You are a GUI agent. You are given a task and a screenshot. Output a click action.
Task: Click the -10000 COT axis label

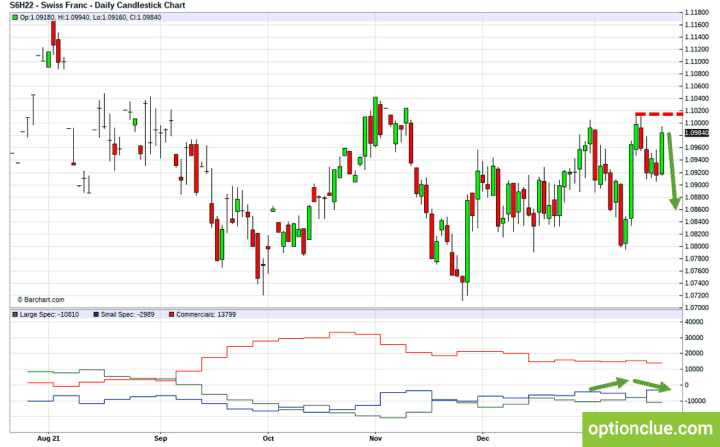[x=693, y=401]
